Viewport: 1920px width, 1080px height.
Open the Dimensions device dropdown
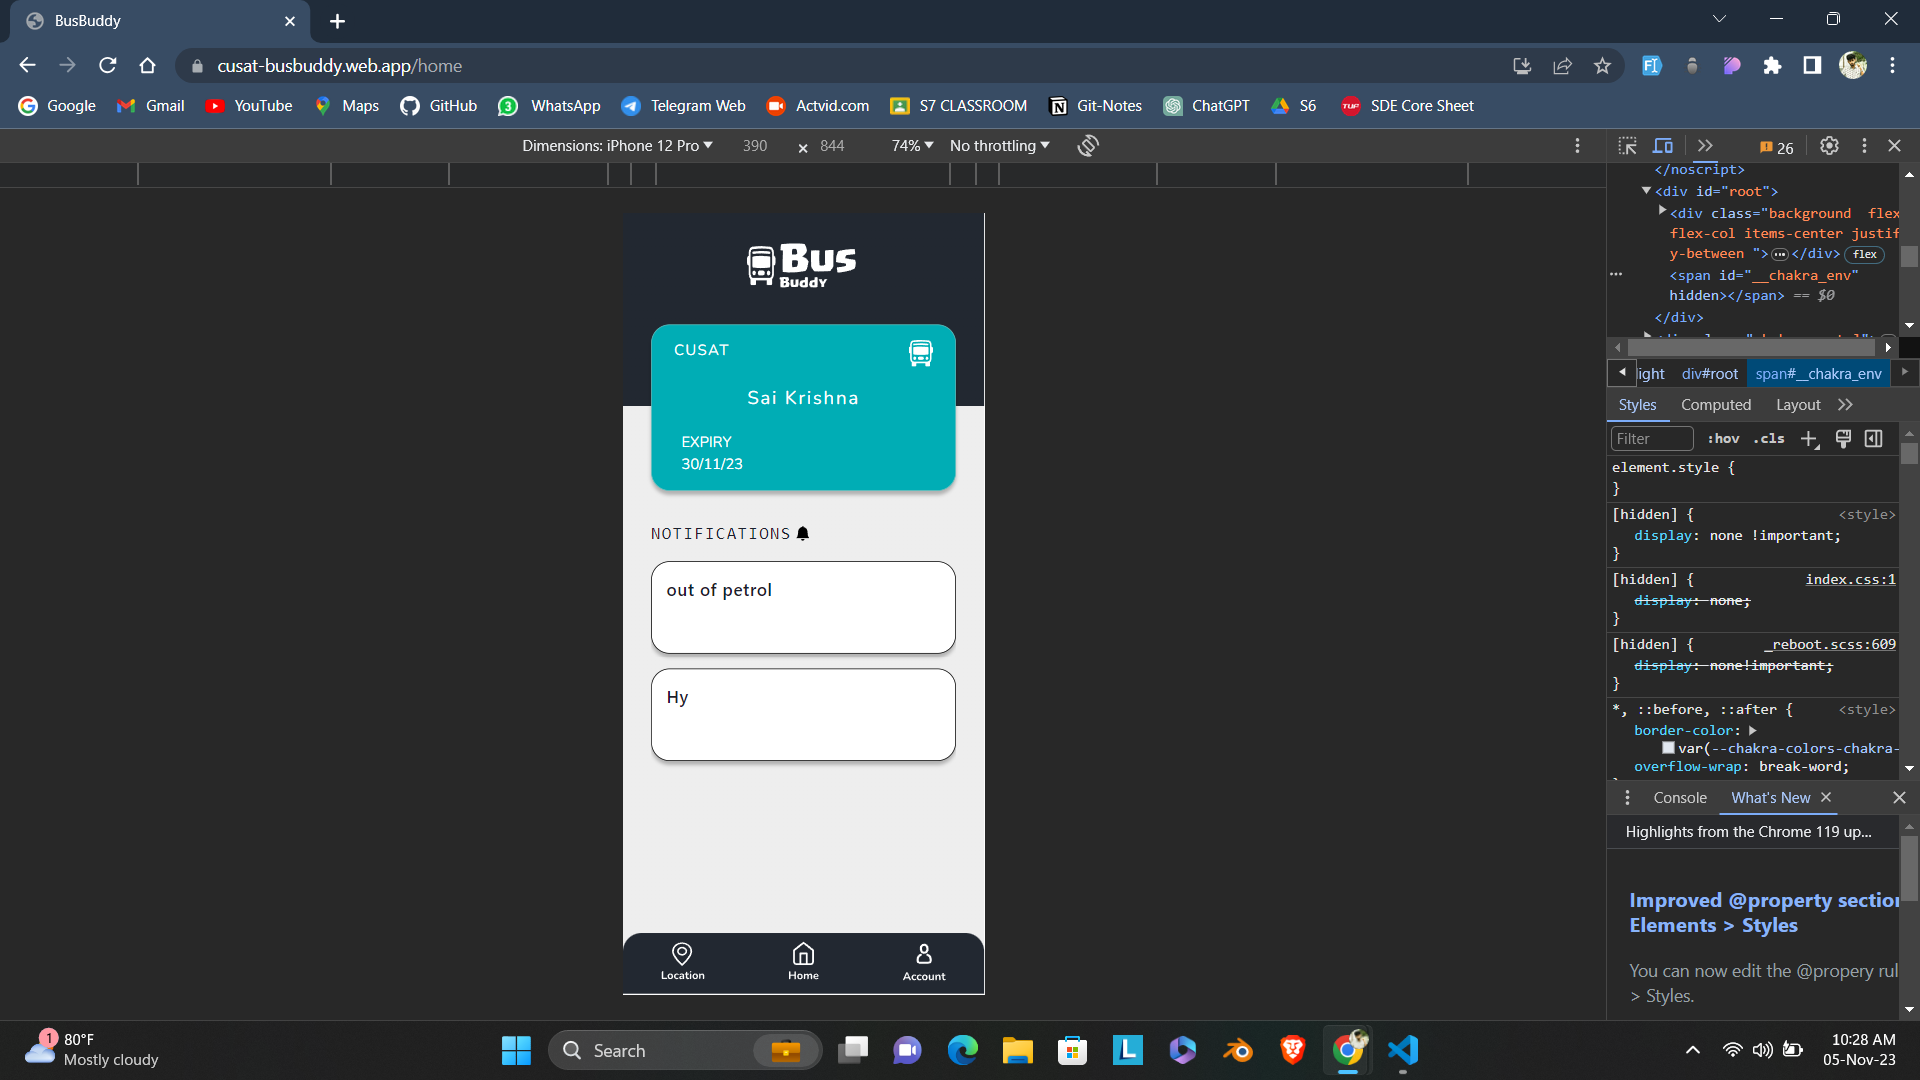pyautogui.click(x=617, y=145)
